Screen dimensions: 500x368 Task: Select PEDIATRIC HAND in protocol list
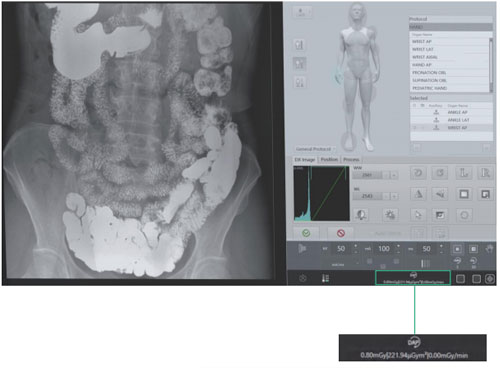click(449, 88)
